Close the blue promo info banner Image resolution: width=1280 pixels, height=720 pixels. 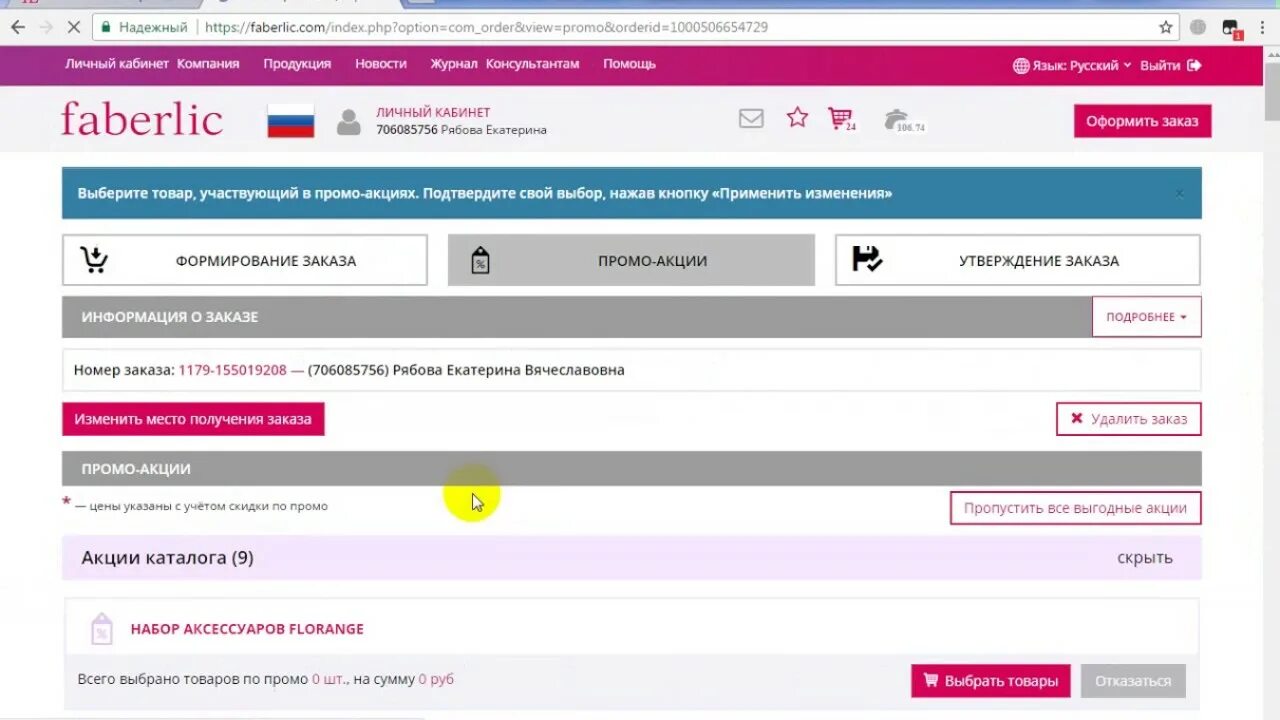(1180, 193)
